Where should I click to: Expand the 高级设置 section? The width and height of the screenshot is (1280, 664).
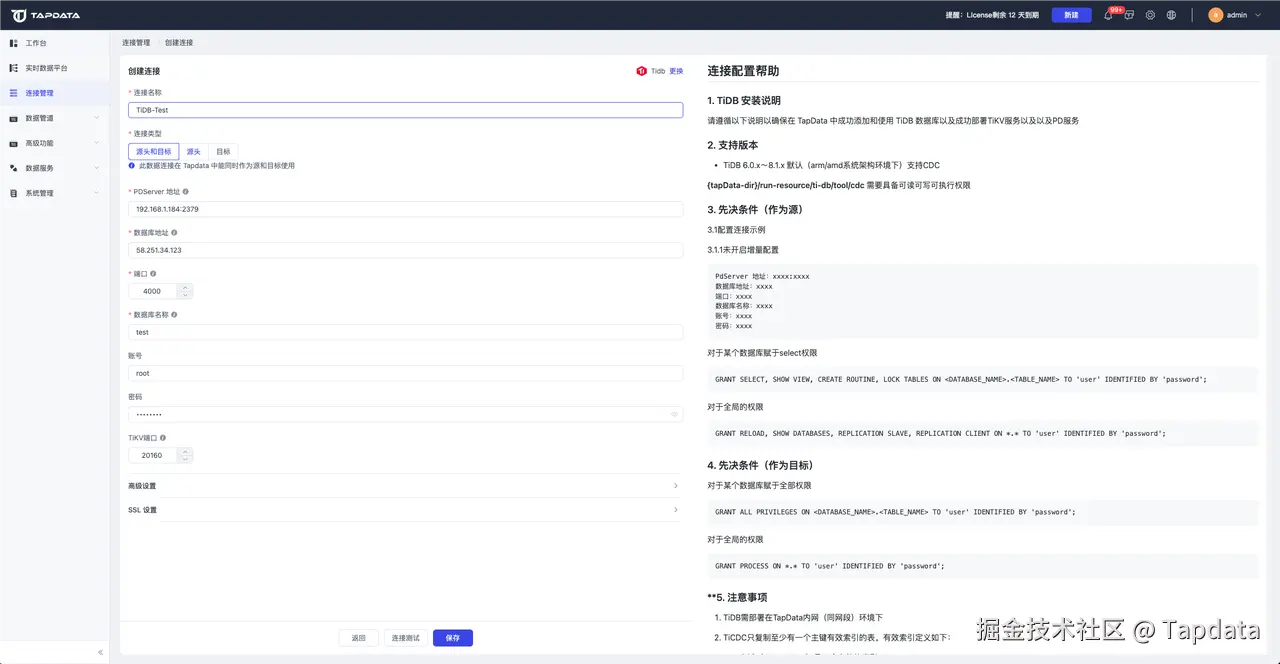405,486
